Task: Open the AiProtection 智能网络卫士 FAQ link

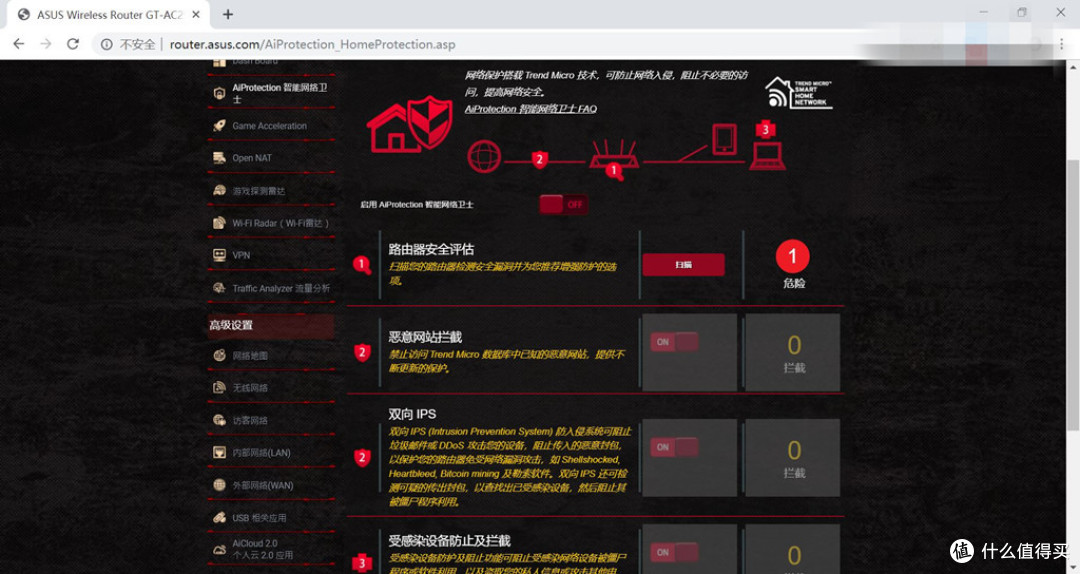Action: tap(530, 109)
